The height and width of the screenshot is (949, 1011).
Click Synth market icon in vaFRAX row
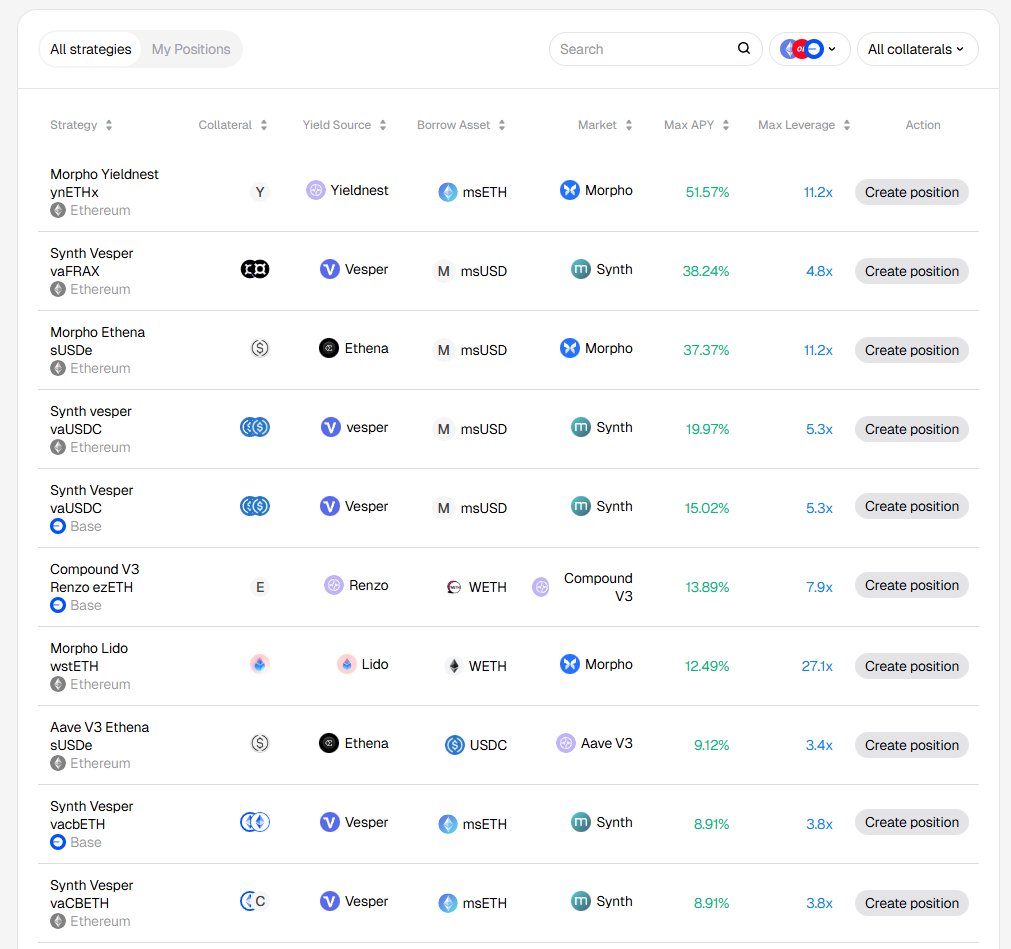(580, 269)
